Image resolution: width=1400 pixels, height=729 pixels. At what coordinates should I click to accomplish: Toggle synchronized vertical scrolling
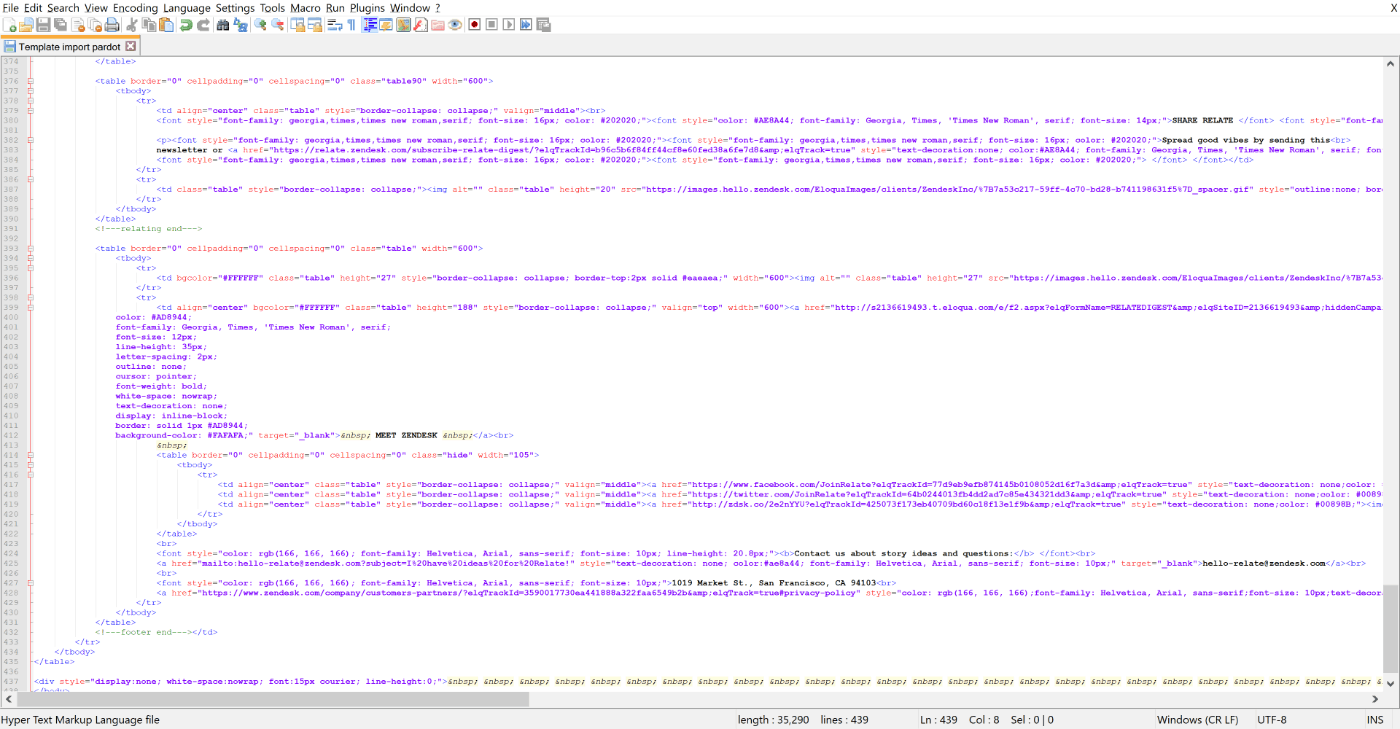298,24
